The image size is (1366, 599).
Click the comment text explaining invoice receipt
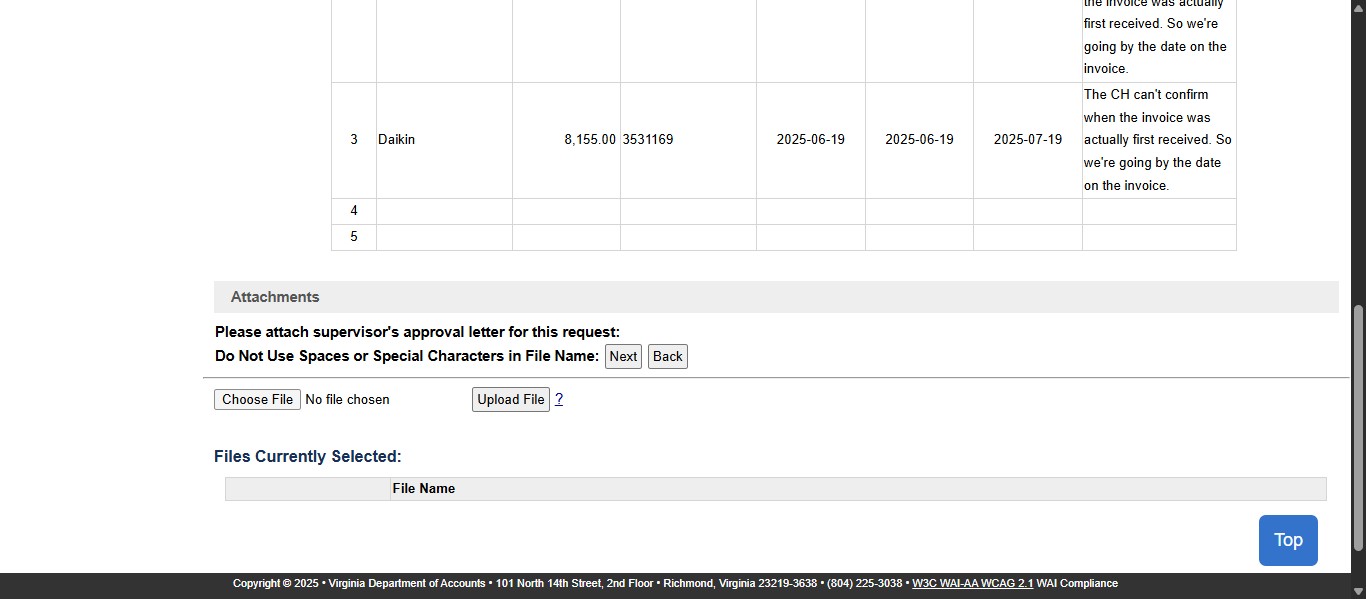(1157, 139)
